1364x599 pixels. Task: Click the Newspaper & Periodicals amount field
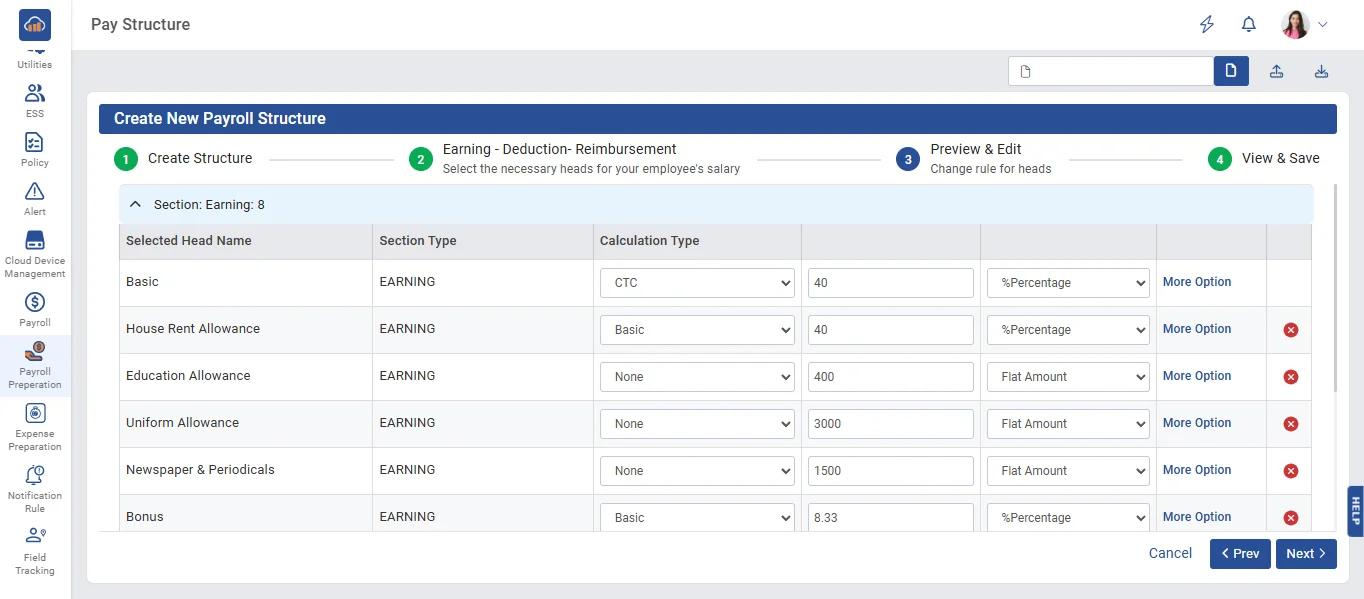[x=890, y=471]
